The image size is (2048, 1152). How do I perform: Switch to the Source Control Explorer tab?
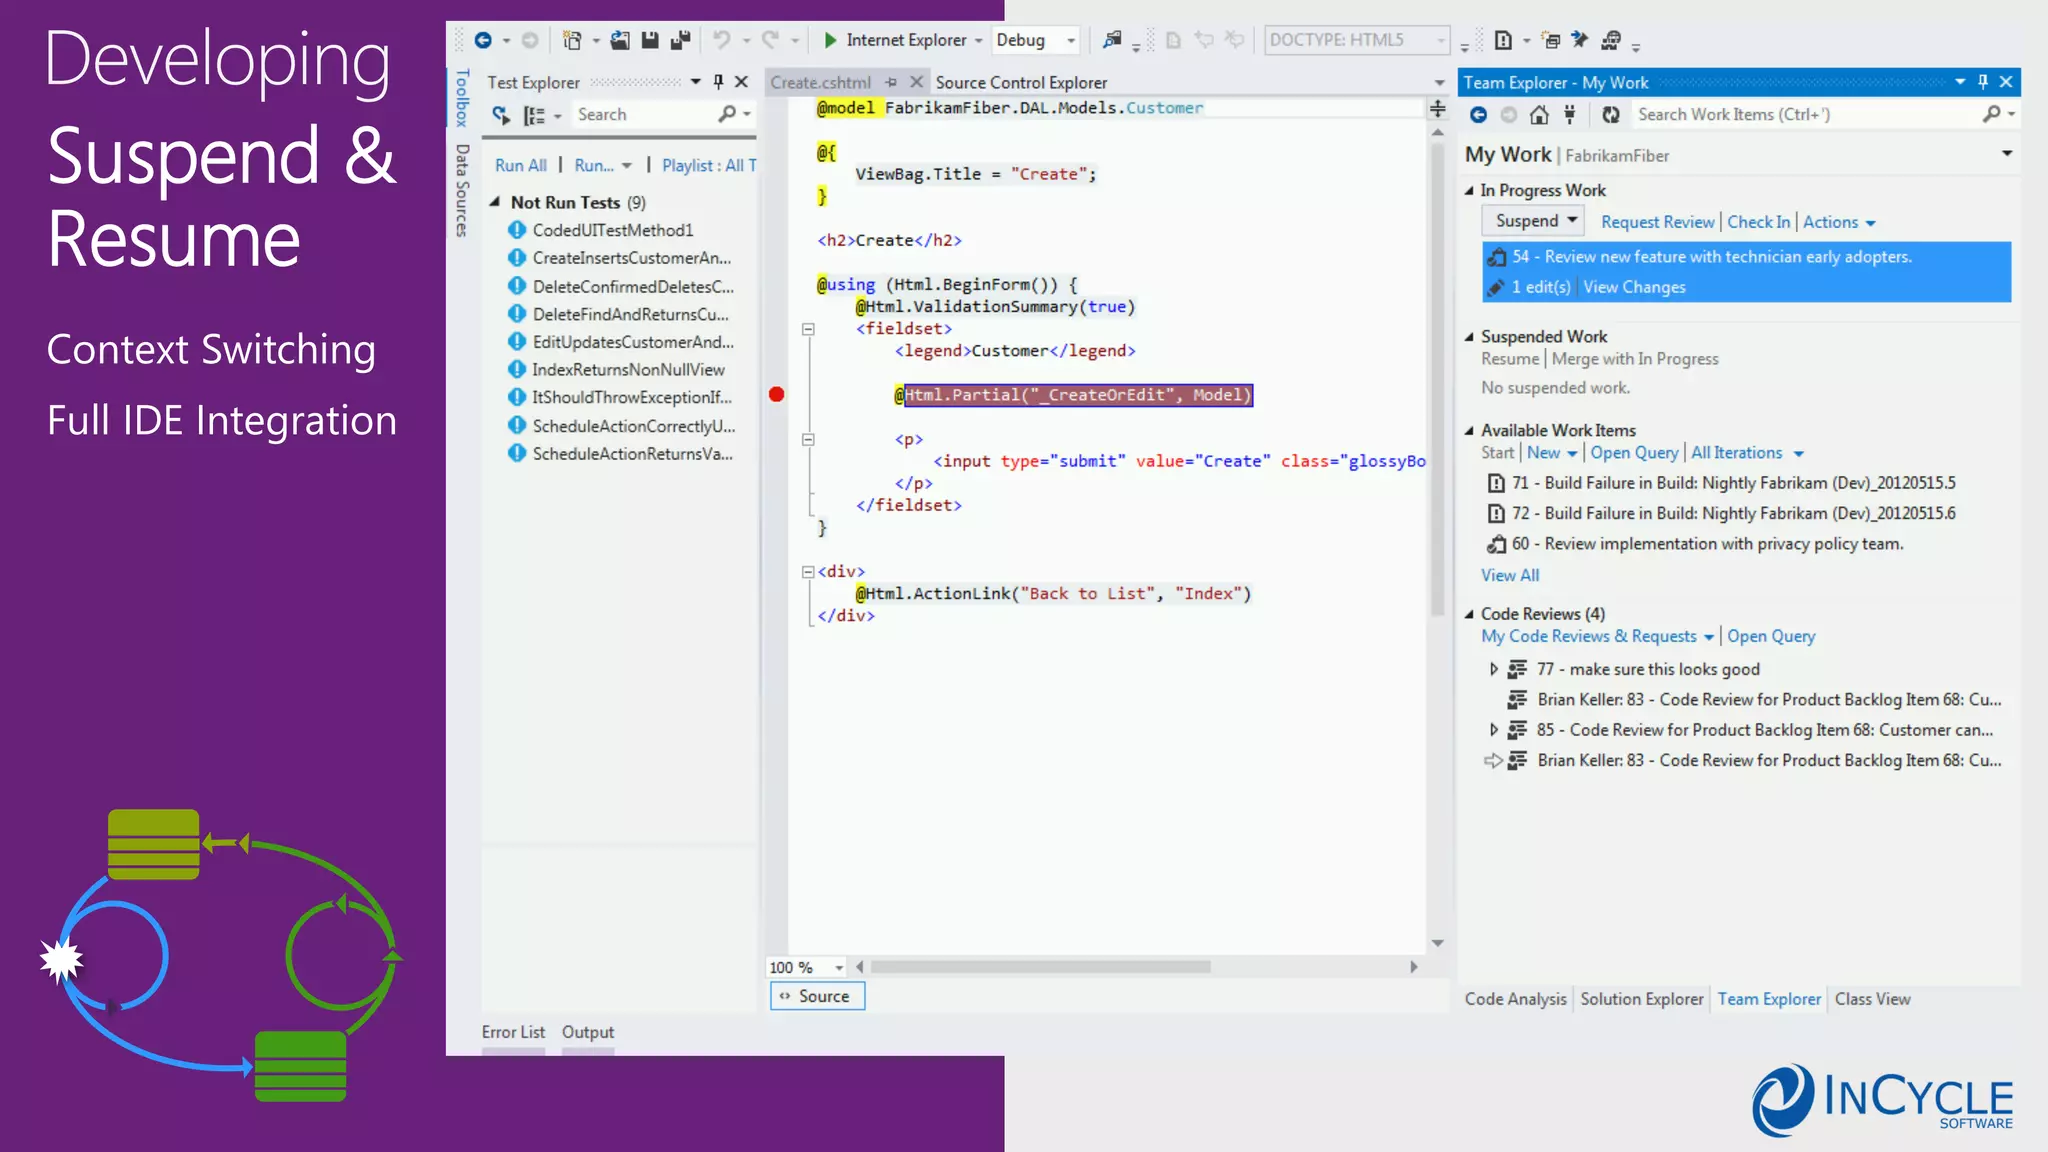point(1021,83)
